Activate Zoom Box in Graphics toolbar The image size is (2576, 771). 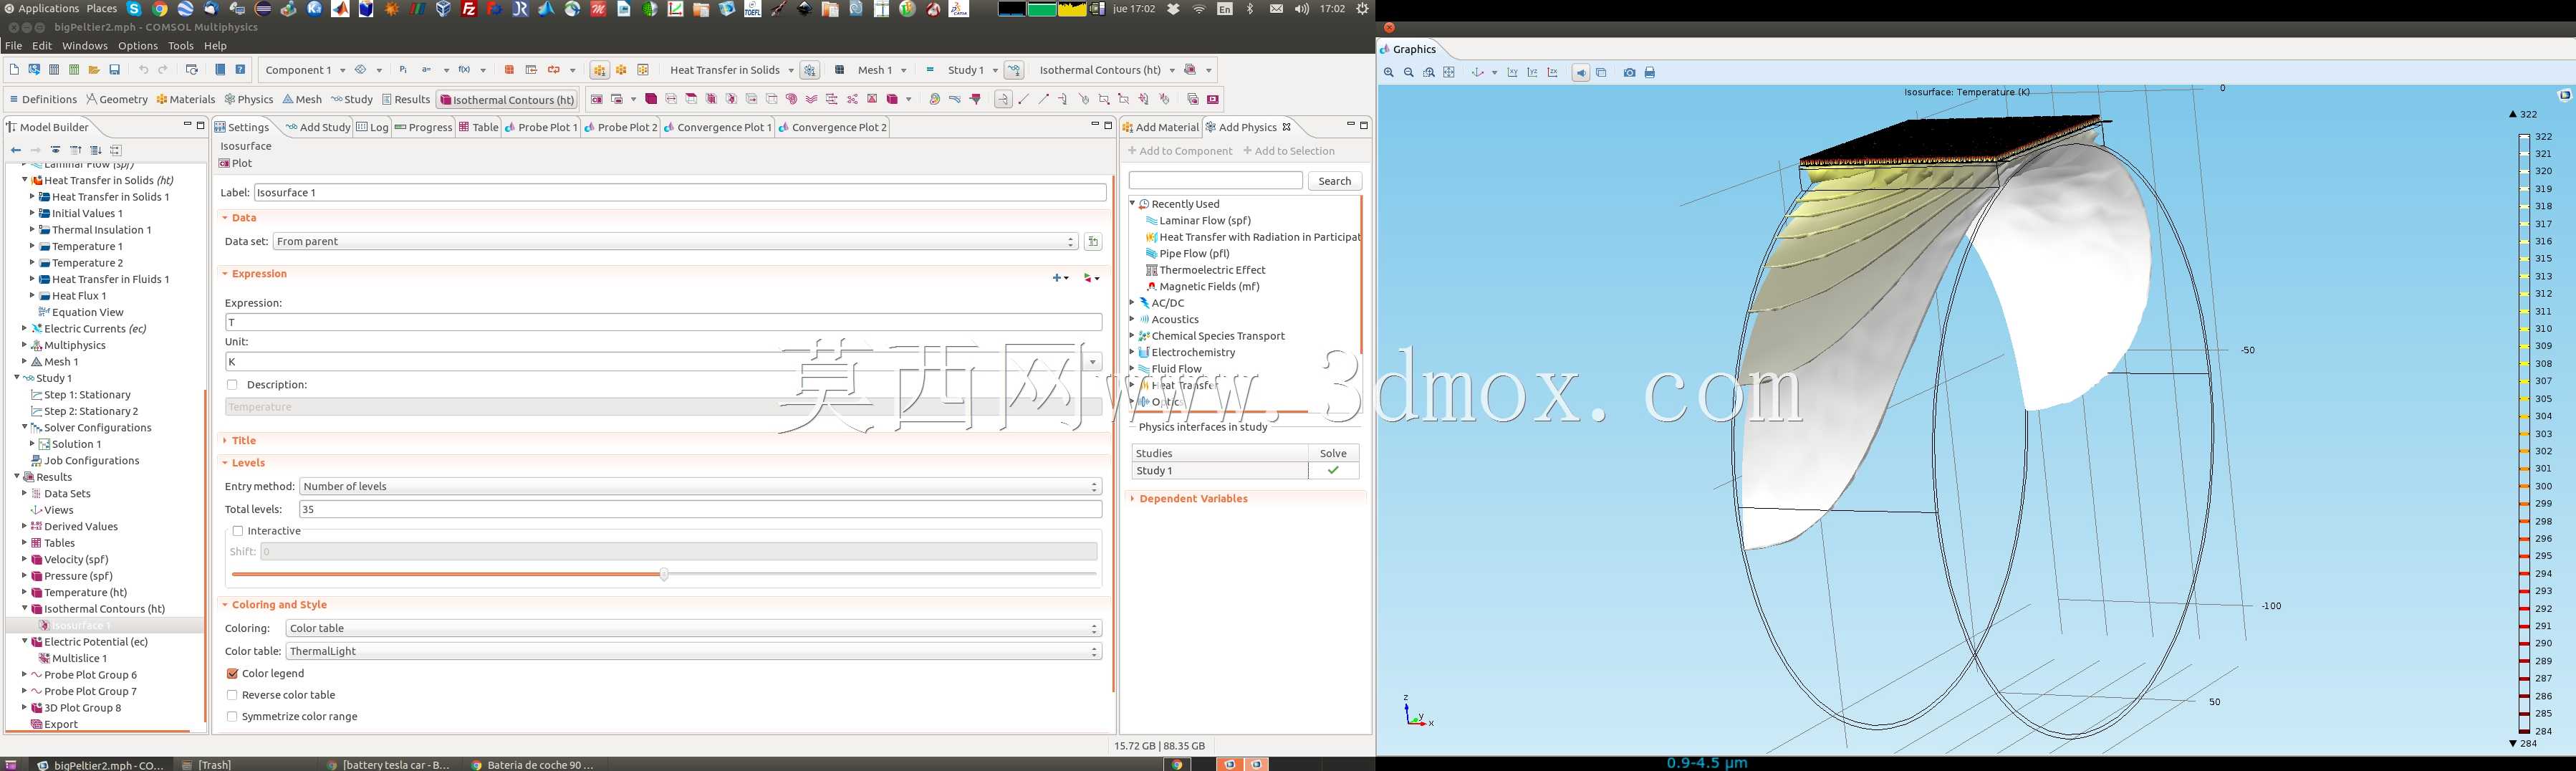[x=1429, y=73]
